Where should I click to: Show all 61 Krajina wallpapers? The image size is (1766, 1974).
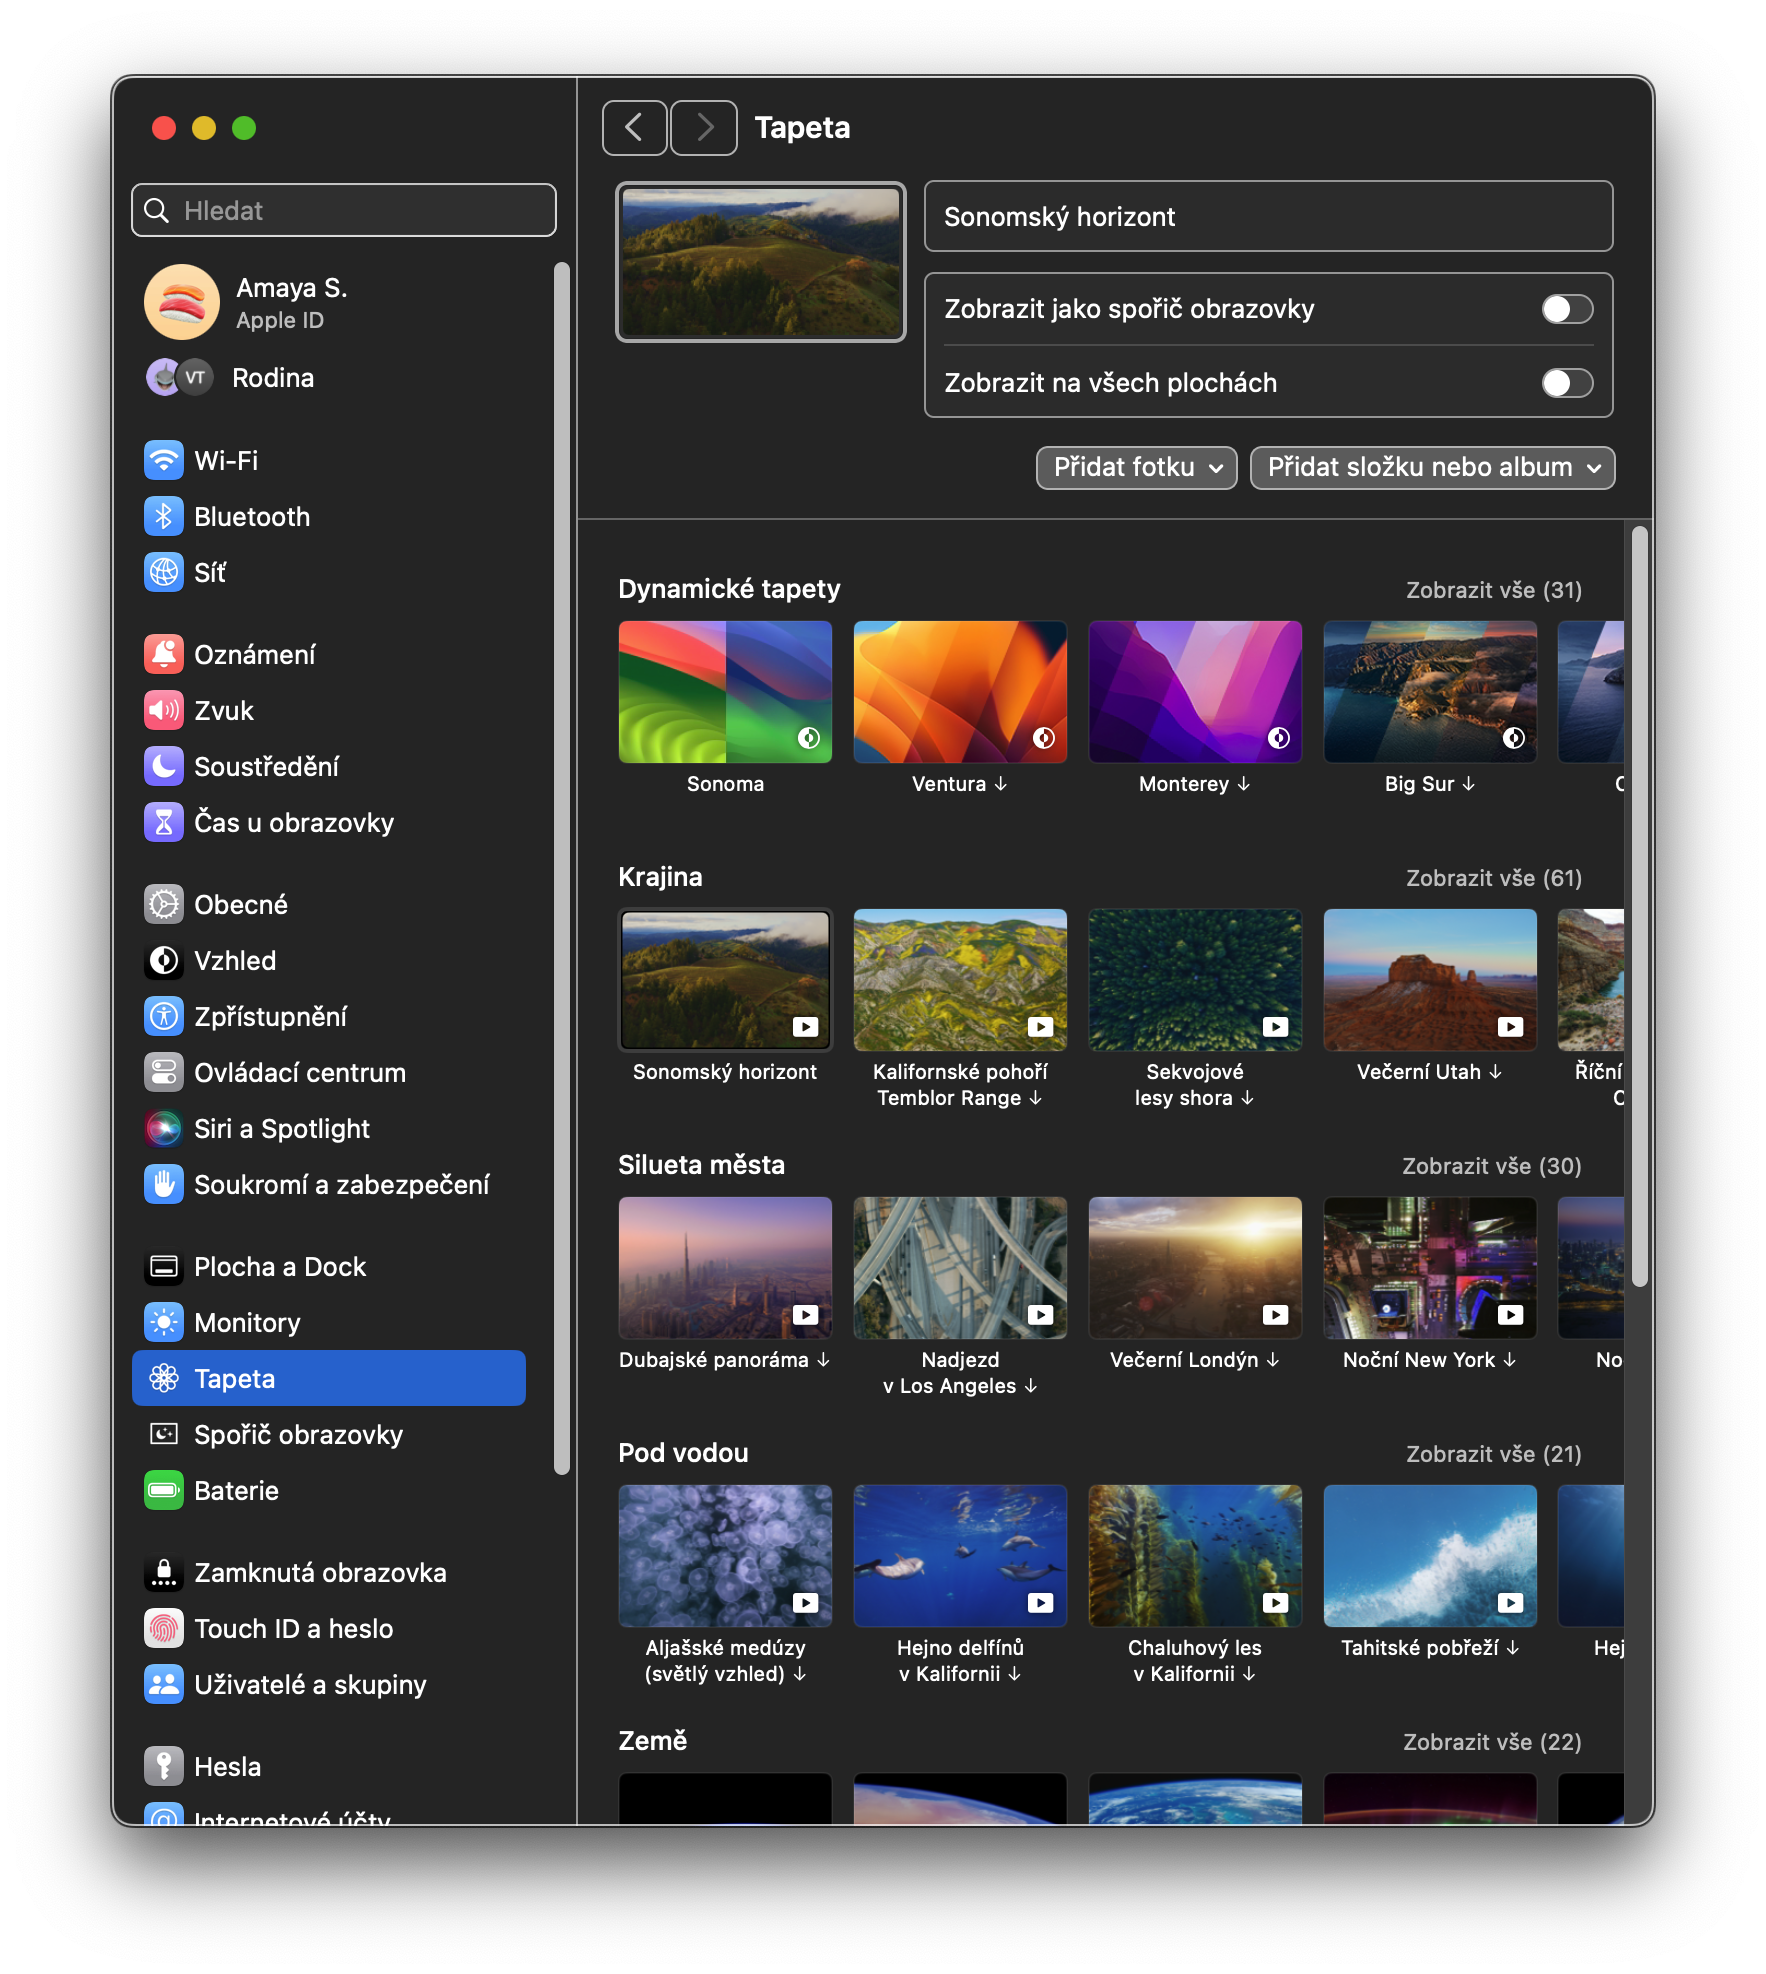coord(1493,878)
